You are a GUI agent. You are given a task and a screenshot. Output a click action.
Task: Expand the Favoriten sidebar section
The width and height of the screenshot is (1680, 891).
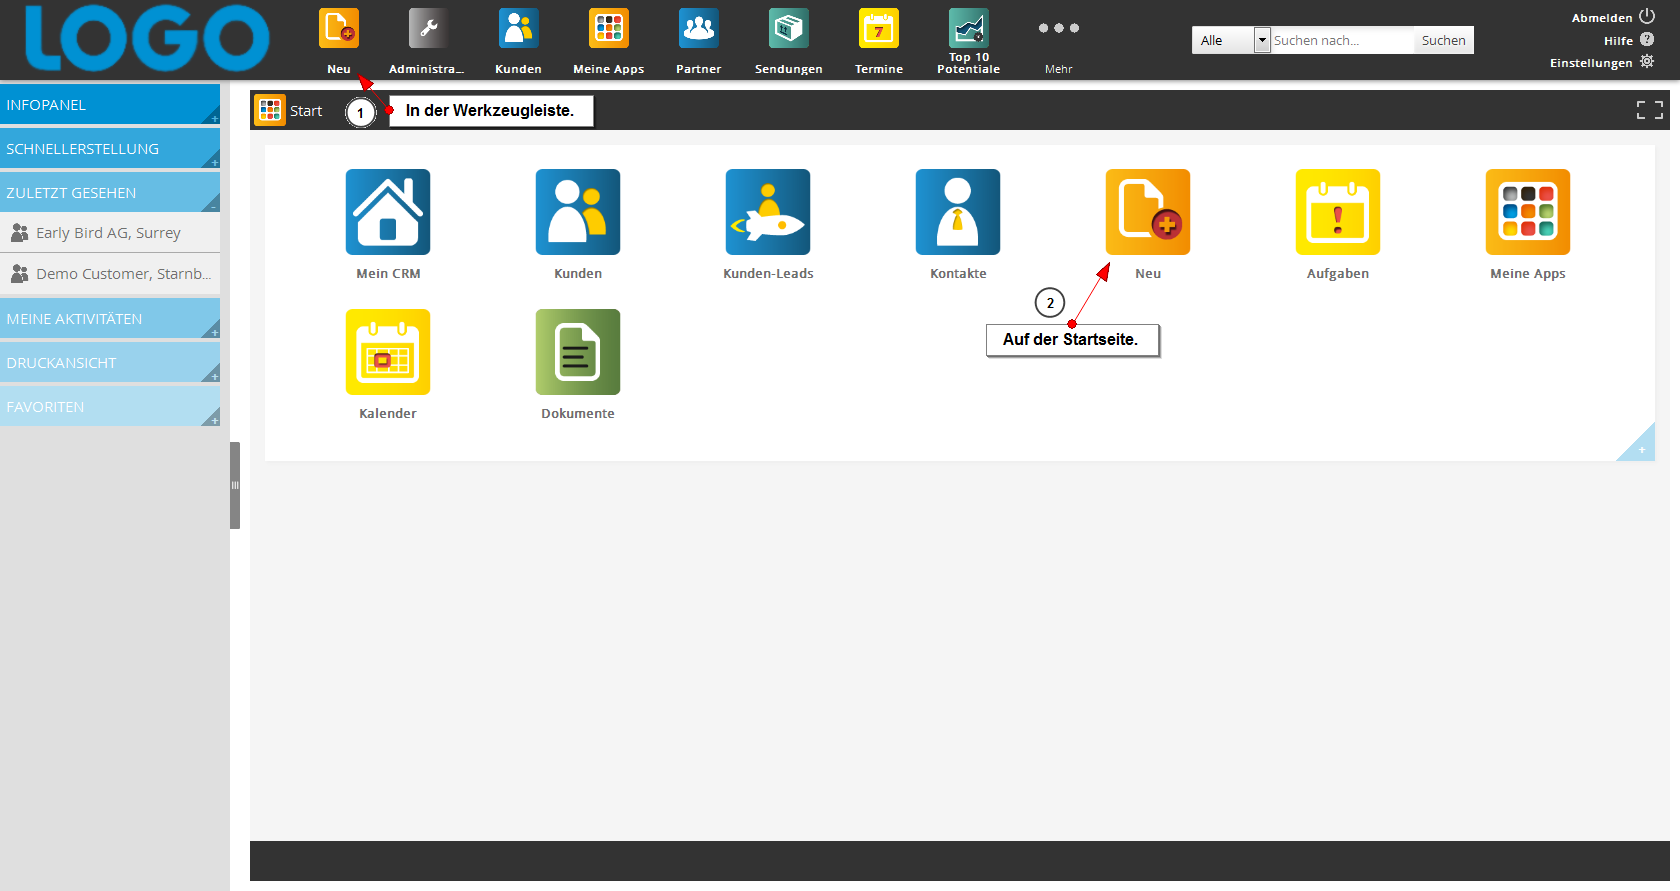[110, 407]
